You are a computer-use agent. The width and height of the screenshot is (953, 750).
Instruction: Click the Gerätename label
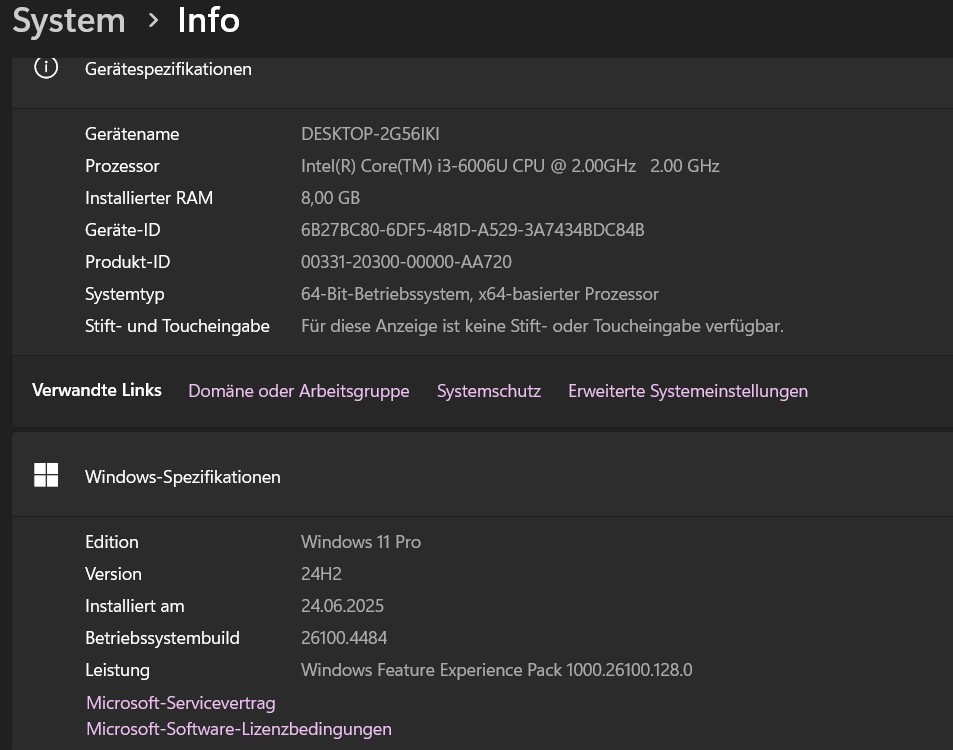132,134
